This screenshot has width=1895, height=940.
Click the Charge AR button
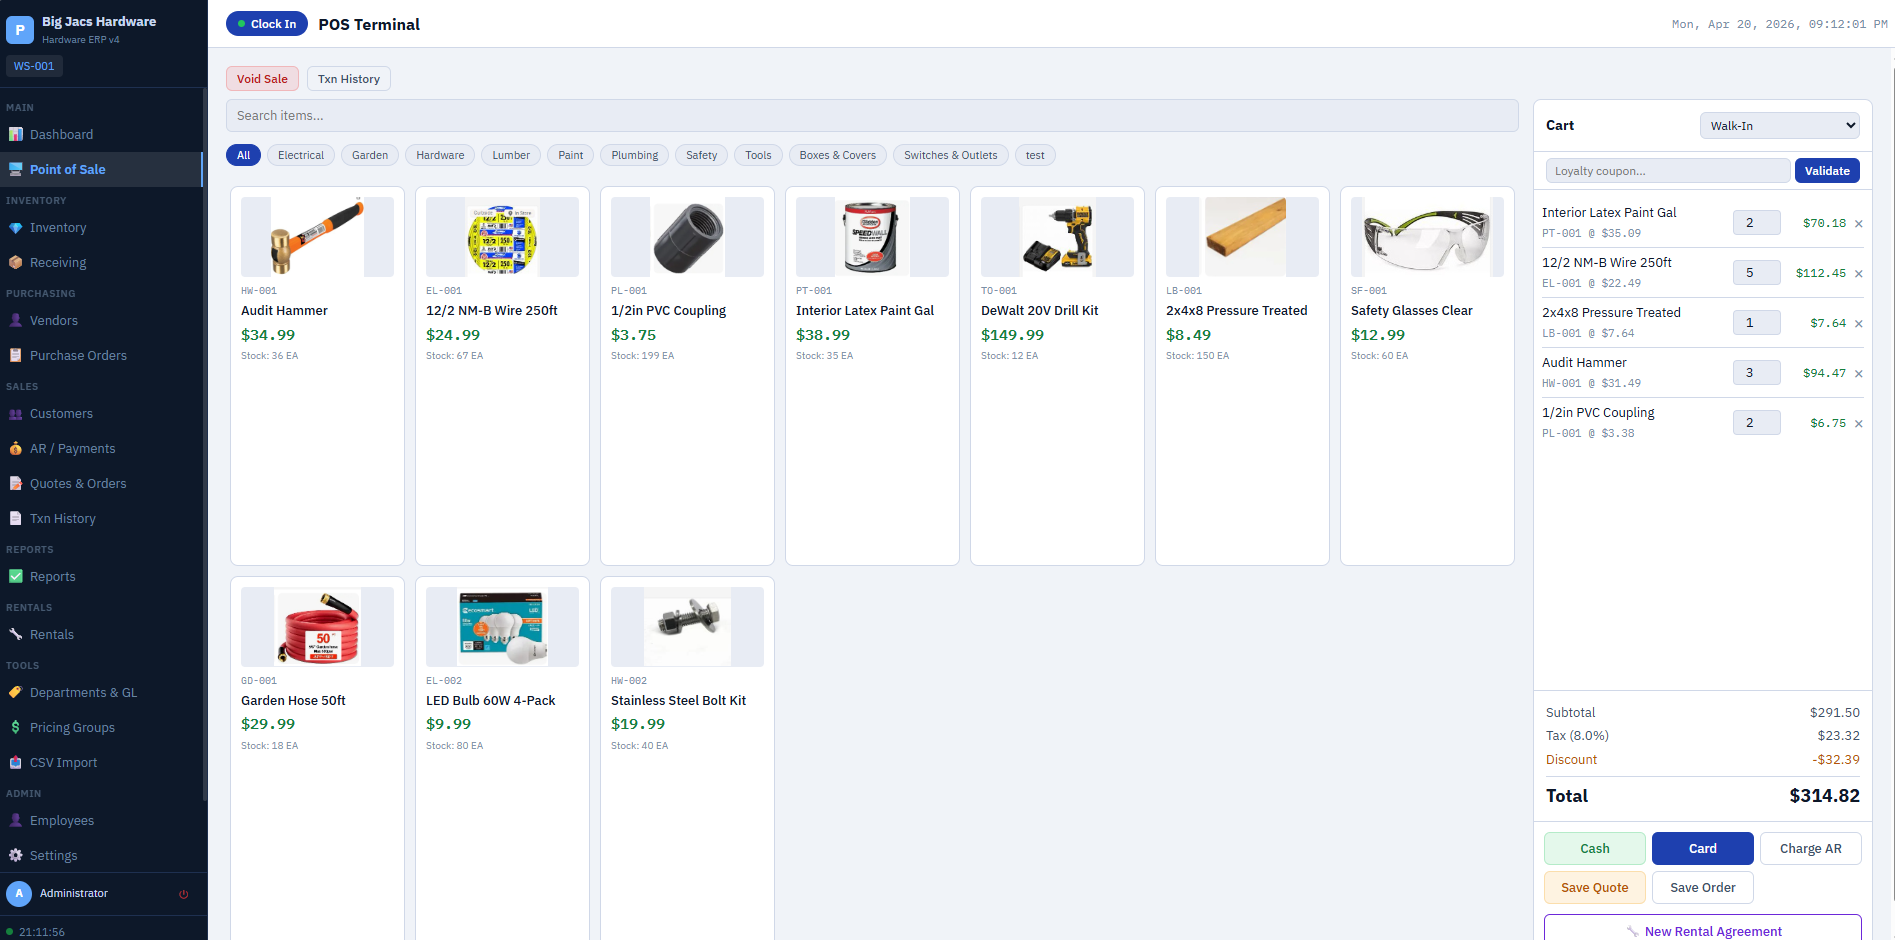click(x=1811, y=849)
